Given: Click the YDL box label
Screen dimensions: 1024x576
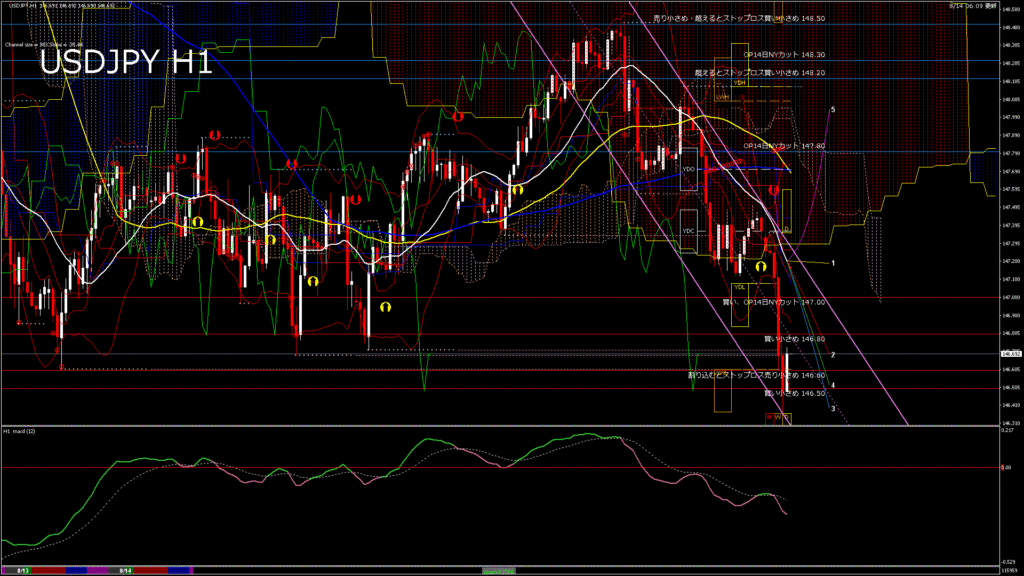Looking at the screenshot, I should click(739, 287).
